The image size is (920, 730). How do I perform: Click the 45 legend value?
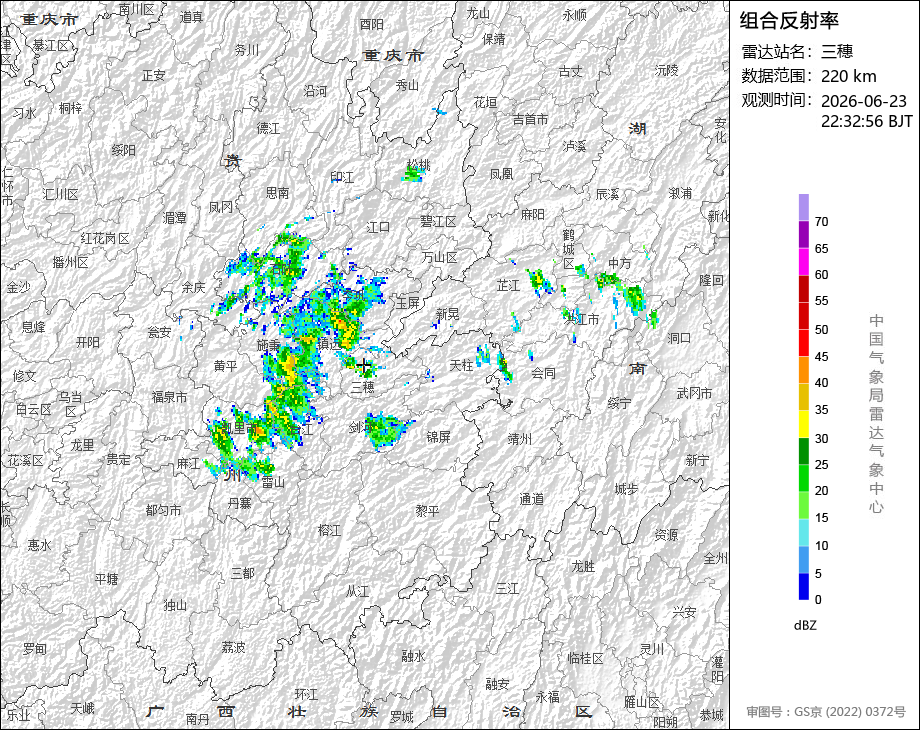[x=821, y=357]
